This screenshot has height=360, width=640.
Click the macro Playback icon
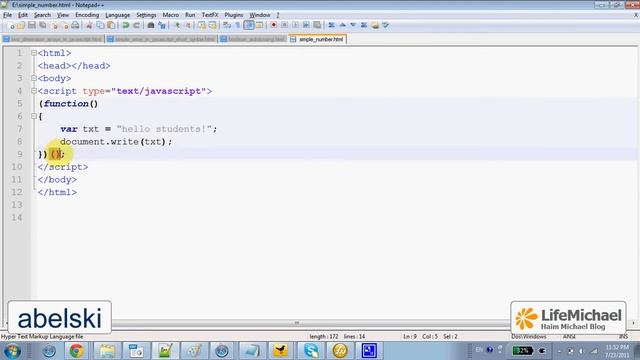[x=295, y=25]
